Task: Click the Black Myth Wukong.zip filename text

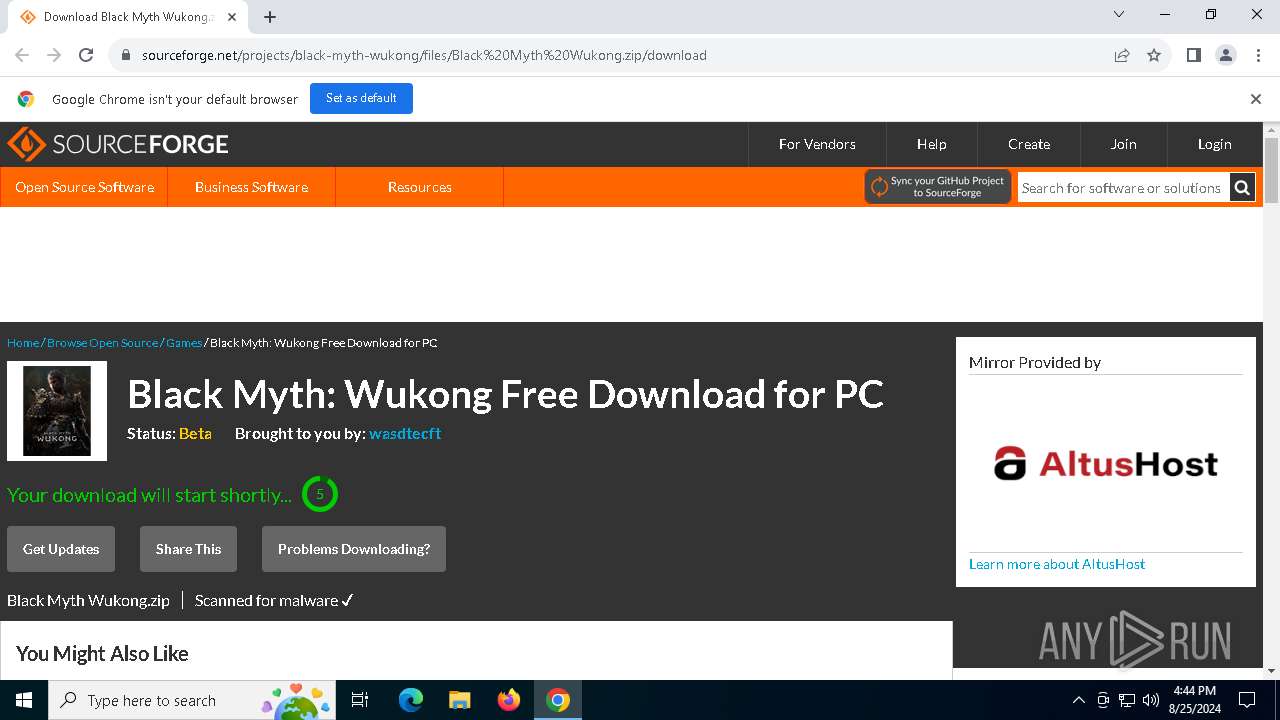Action: 88,600
